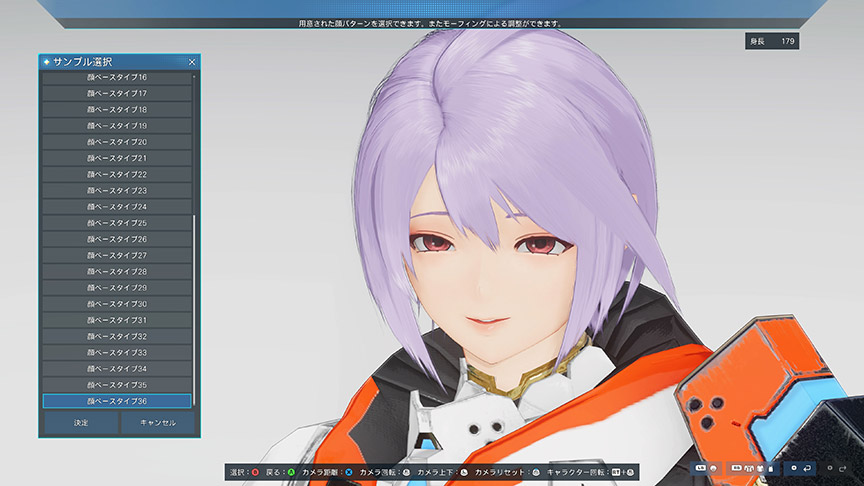The image size is (864, 486).
Task: Click the sample selection panel title icon
Action: pyautogui.click(x=46, y=62)
